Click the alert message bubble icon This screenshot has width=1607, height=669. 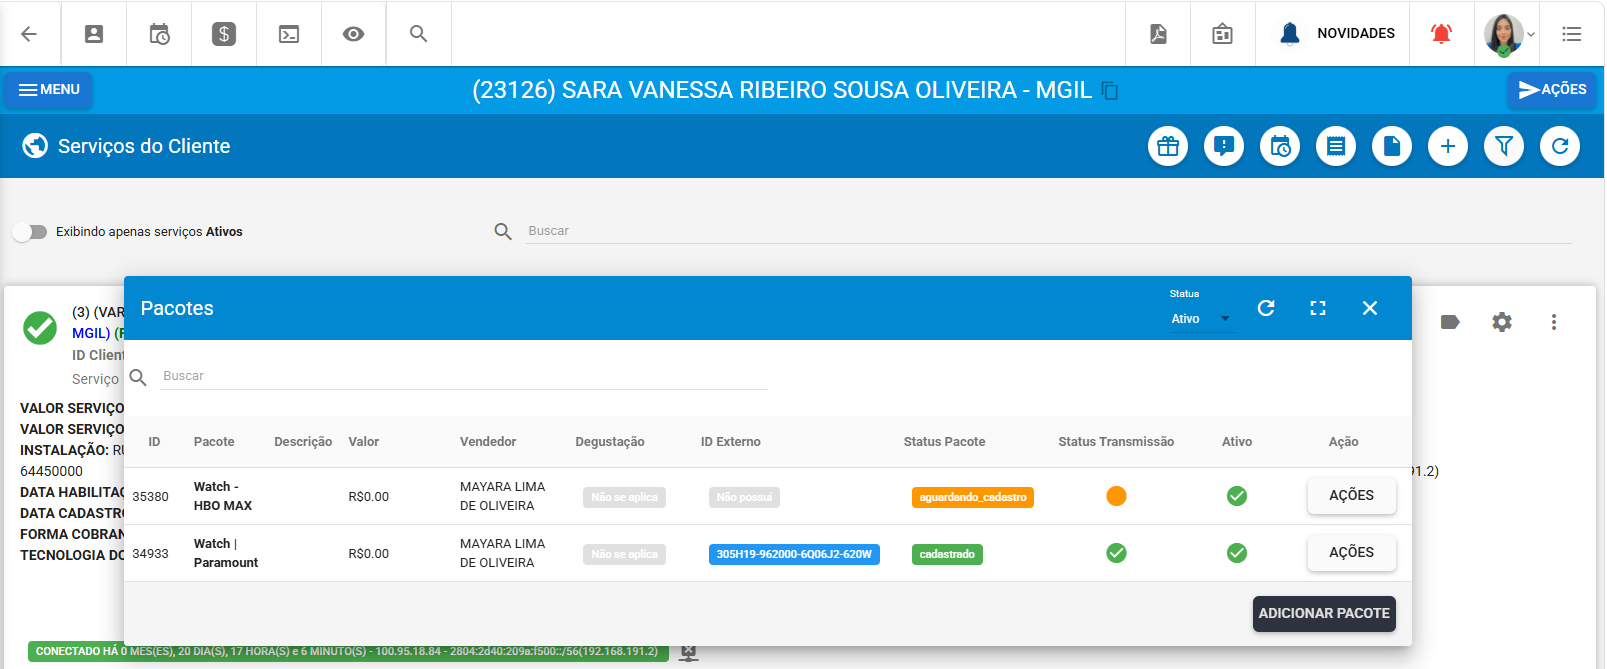point(1224,147)
